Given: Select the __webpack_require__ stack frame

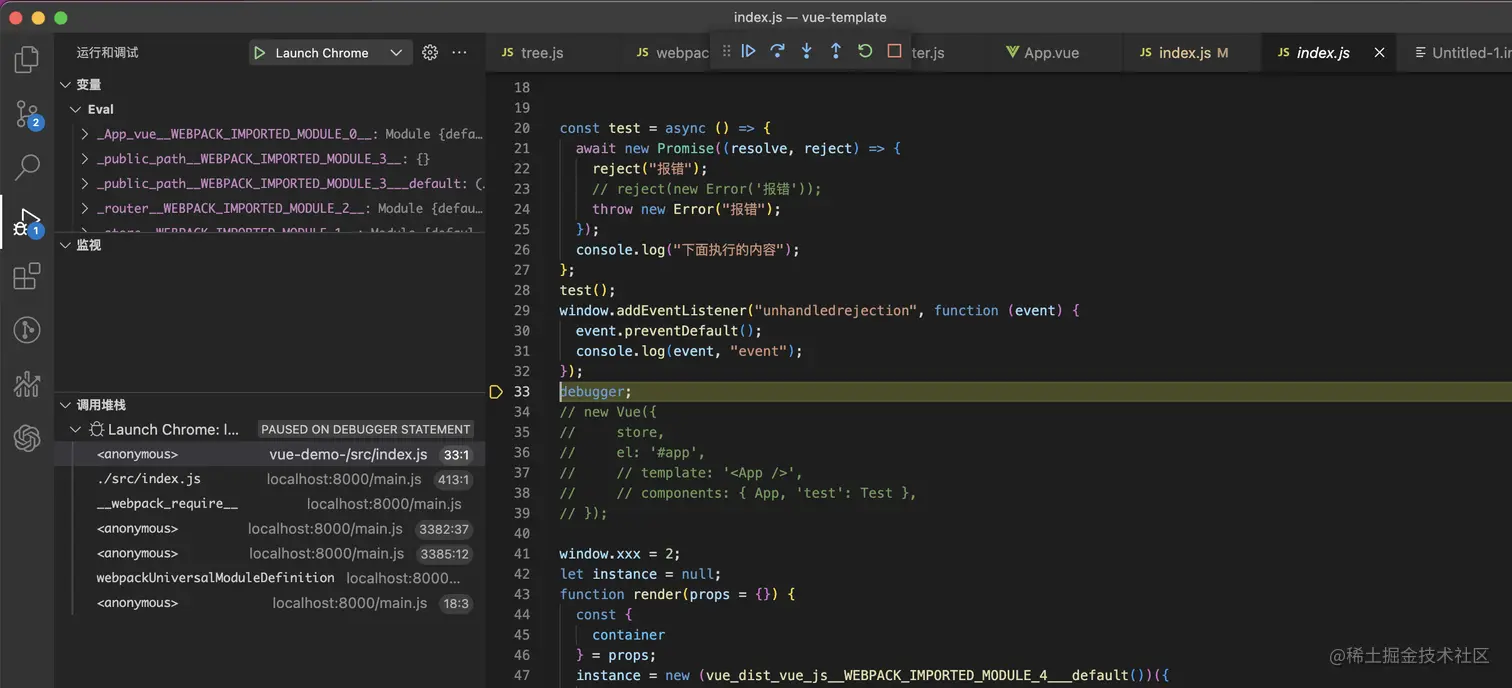Looking at the screenshot, I should [271, 504].
